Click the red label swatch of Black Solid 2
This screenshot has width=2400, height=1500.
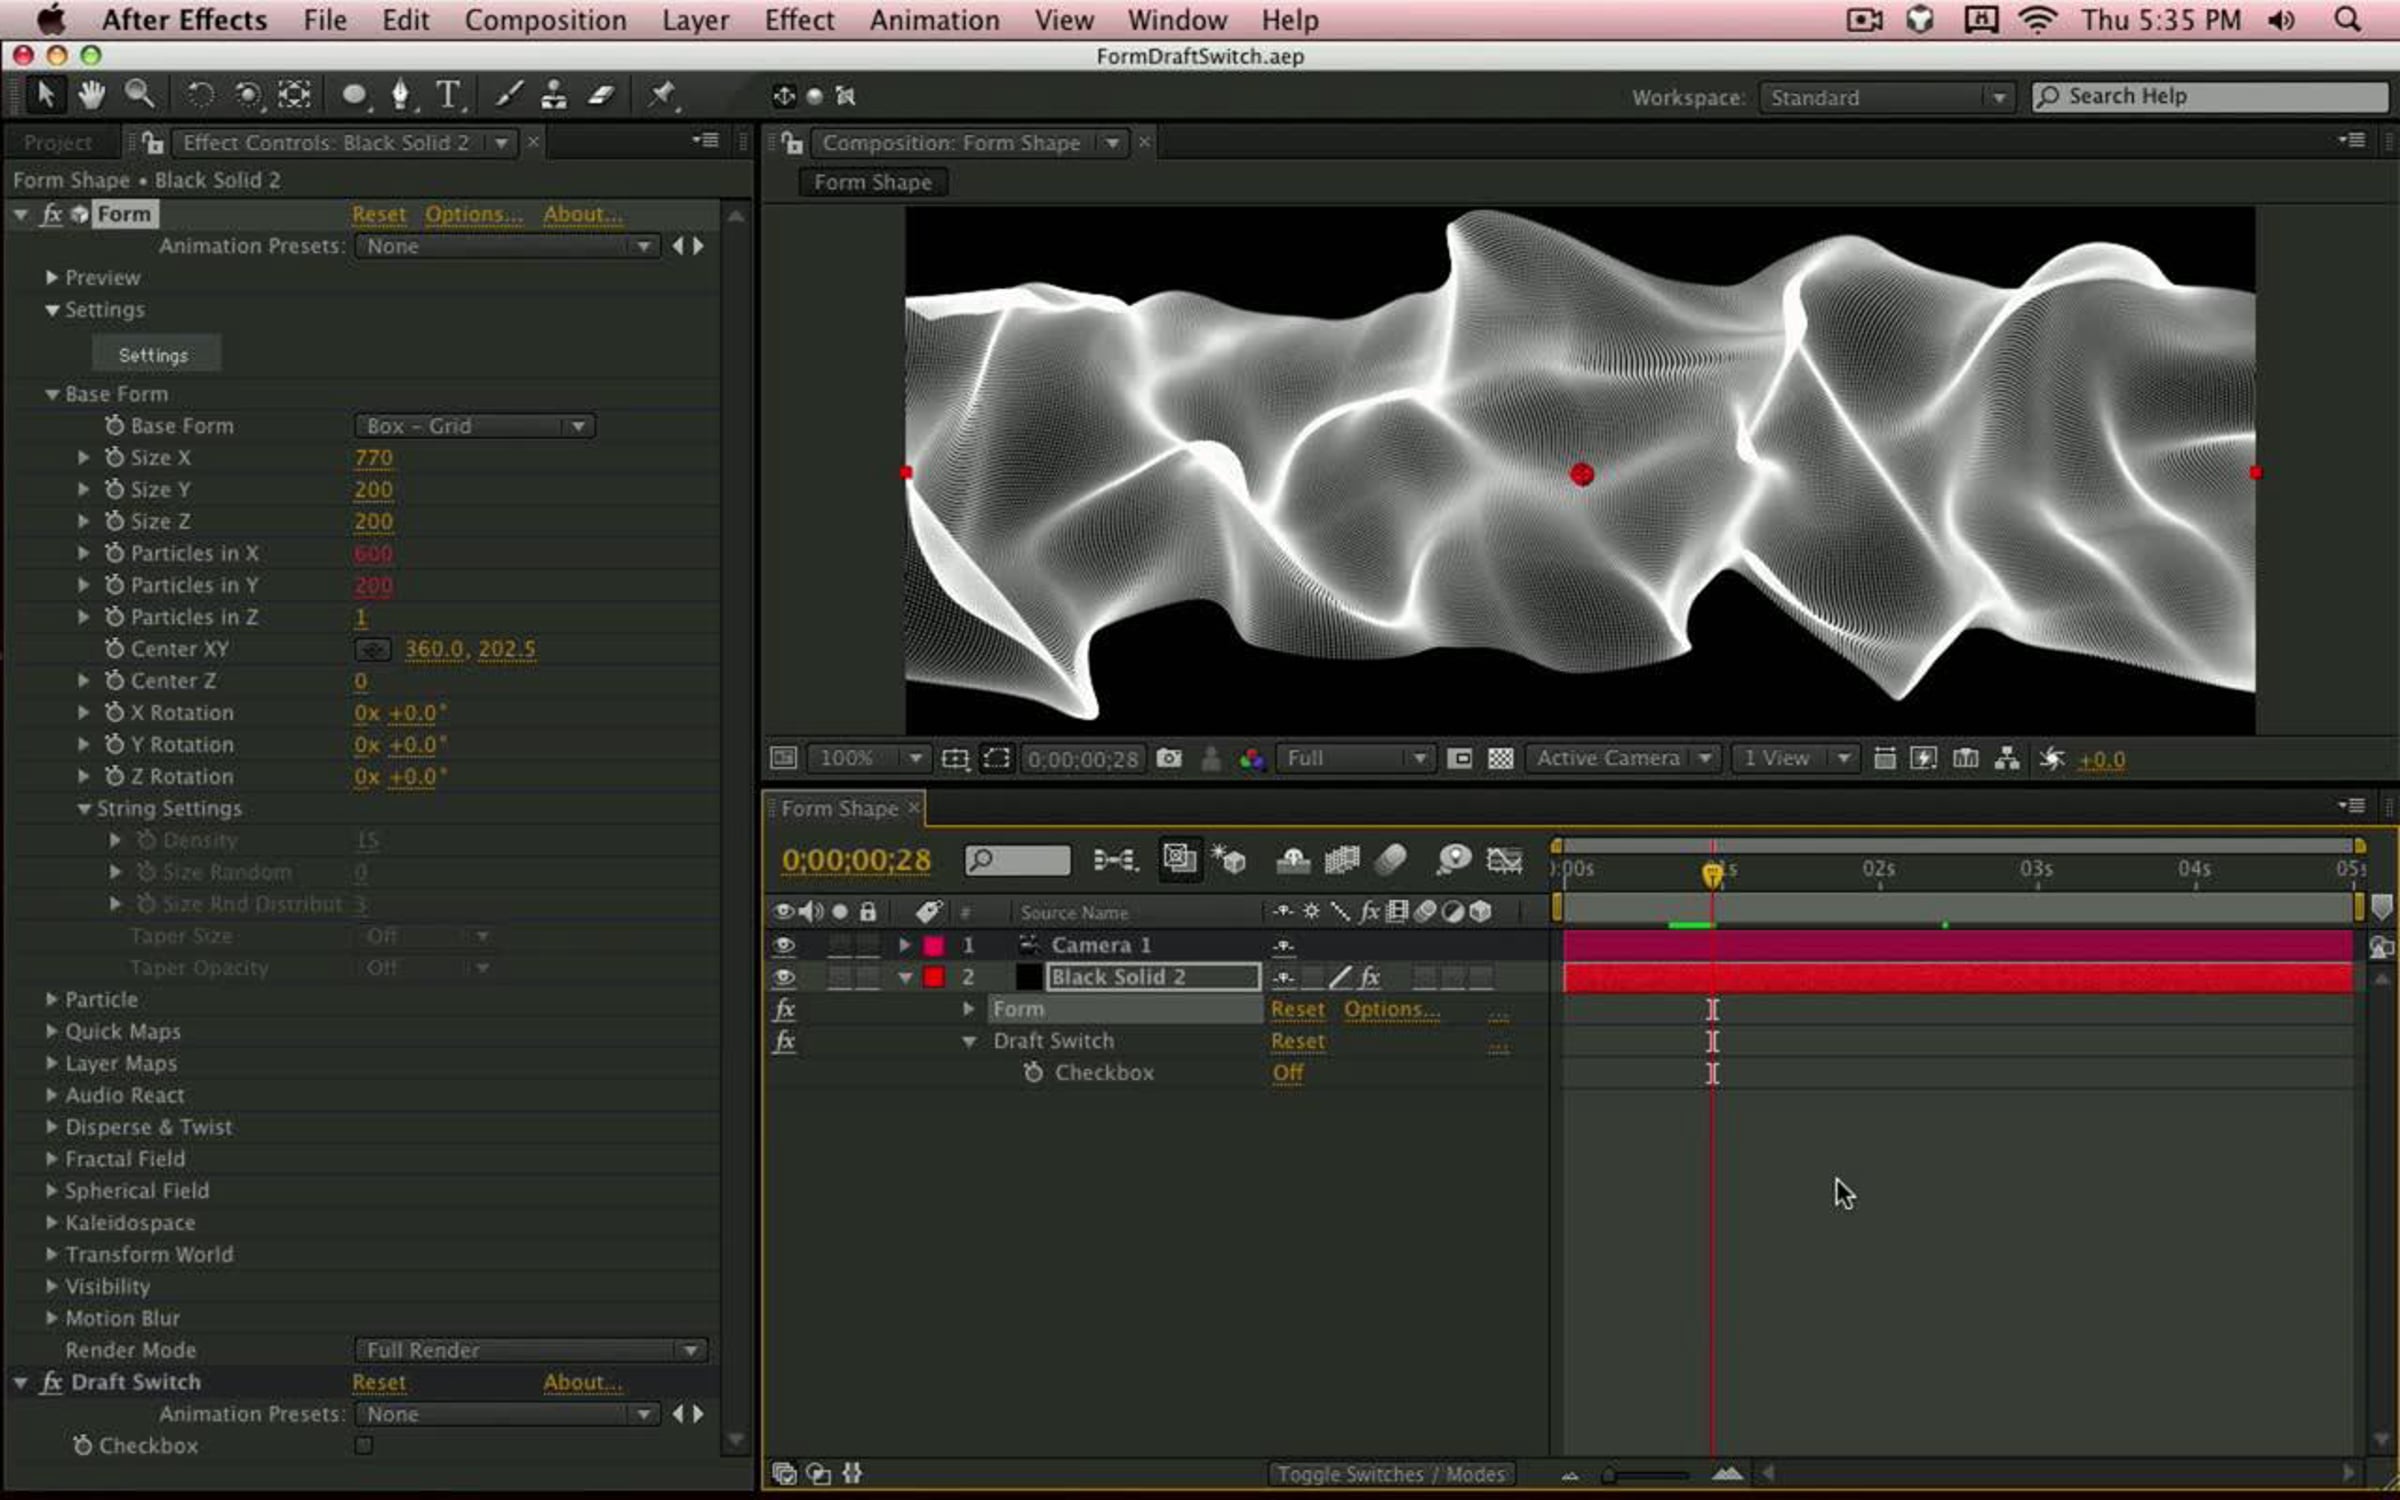click(934, 977)
